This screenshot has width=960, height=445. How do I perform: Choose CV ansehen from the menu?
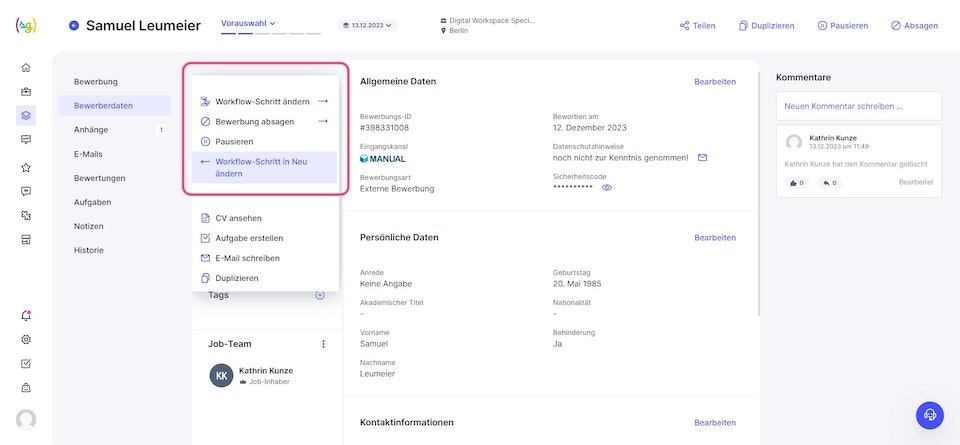click(x=238, y=218)
